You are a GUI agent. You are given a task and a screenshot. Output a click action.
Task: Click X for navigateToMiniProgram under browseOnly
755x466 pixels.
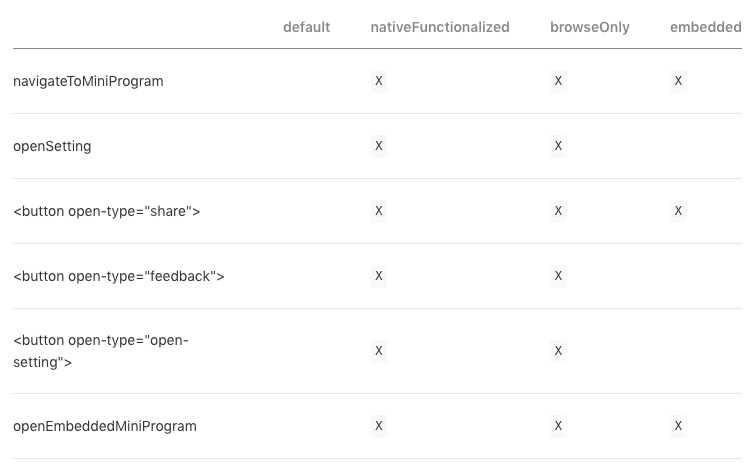point(558,81)
